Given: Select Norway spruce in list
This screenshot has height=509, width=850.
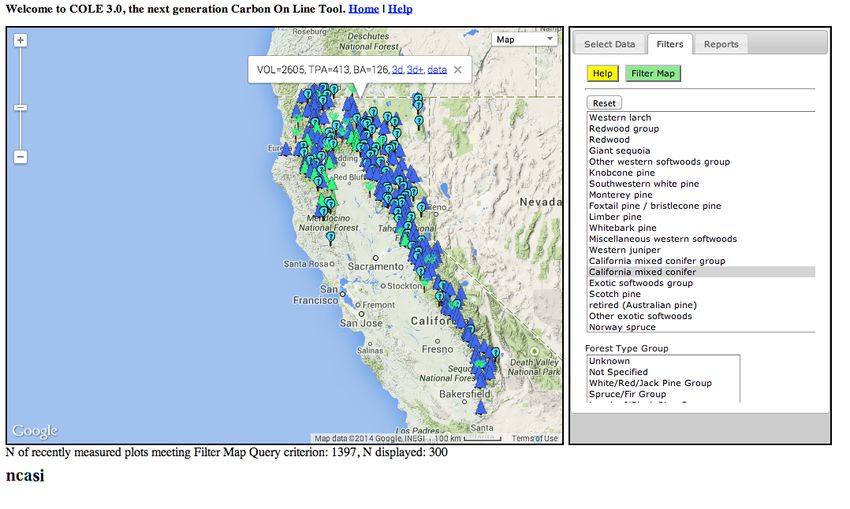Looking at the screenshot, I should pos(701,327).
